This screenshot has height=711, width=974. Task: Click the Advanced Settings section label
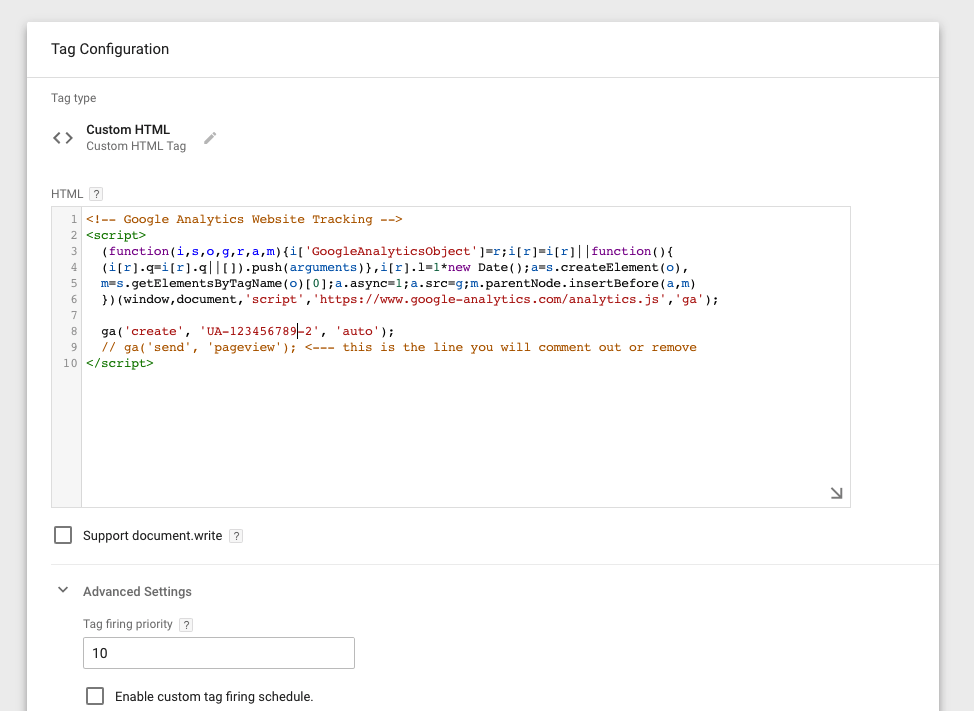pyautogui.click(x=137, y=592)
